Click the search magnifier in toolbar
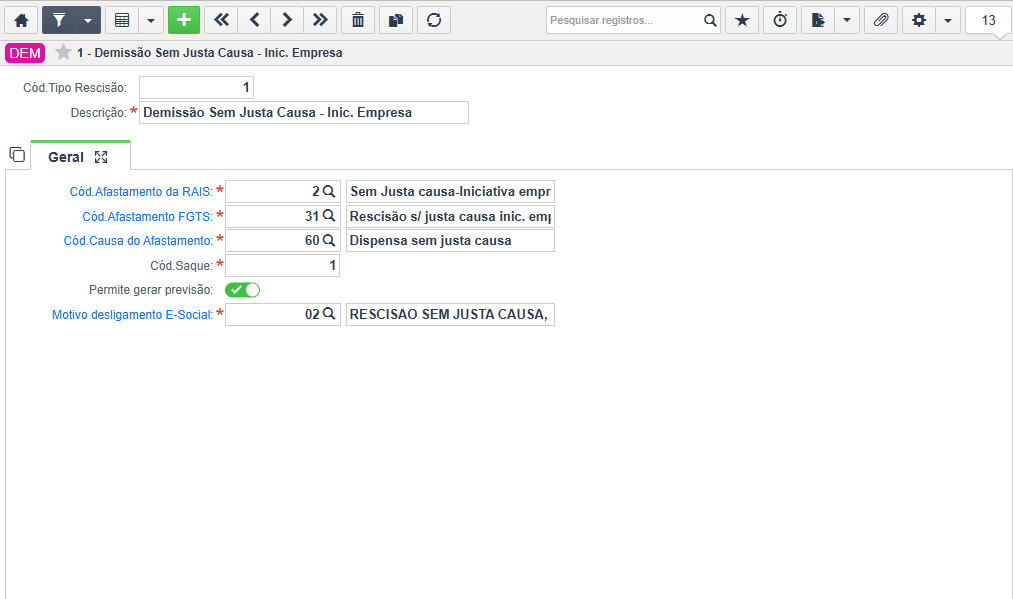 pyautogui.click(x=710, y=20)
